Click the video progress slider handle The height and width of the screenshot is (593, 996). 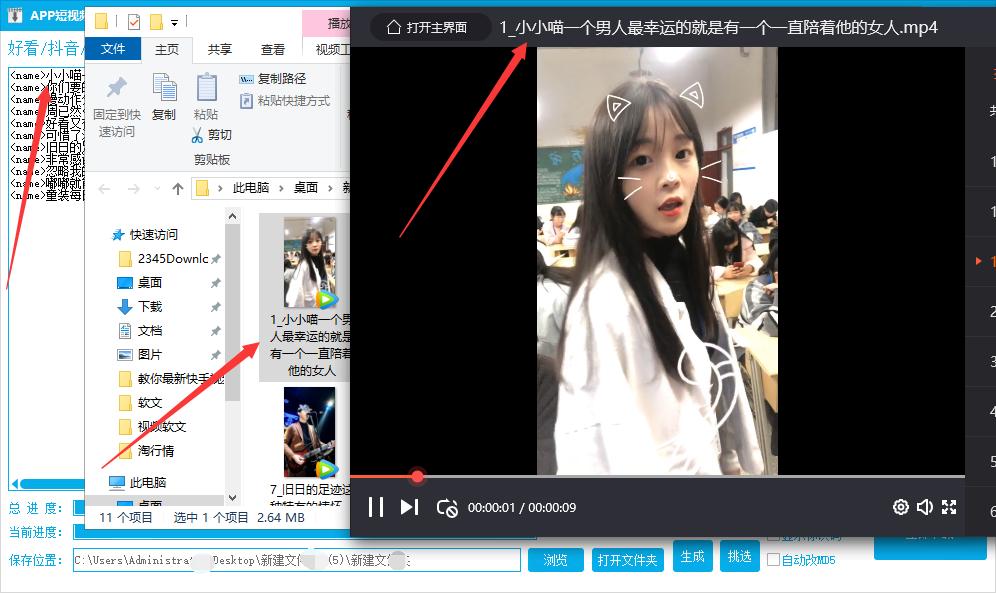417,476
